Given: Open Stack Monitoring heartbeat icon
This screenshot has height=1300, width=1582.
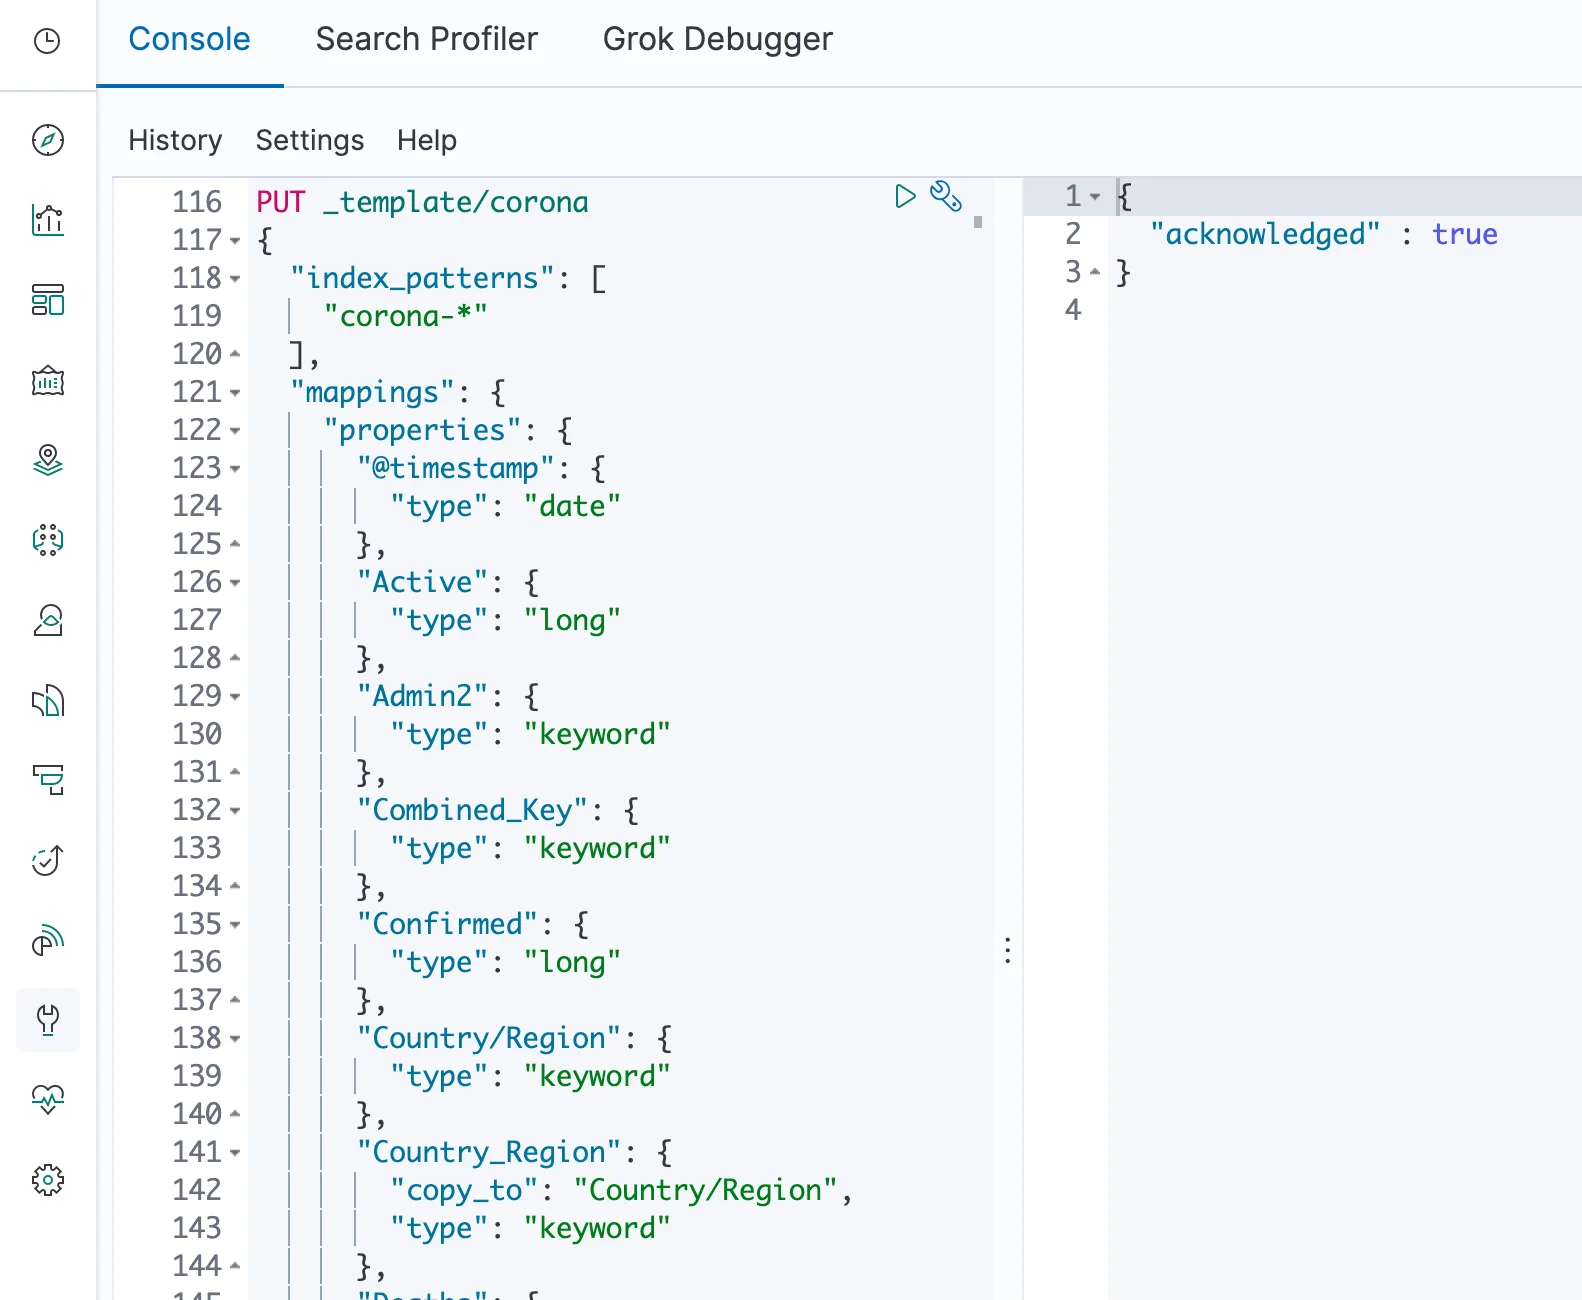Looking at the screenshot, I should click(48, 1100).
